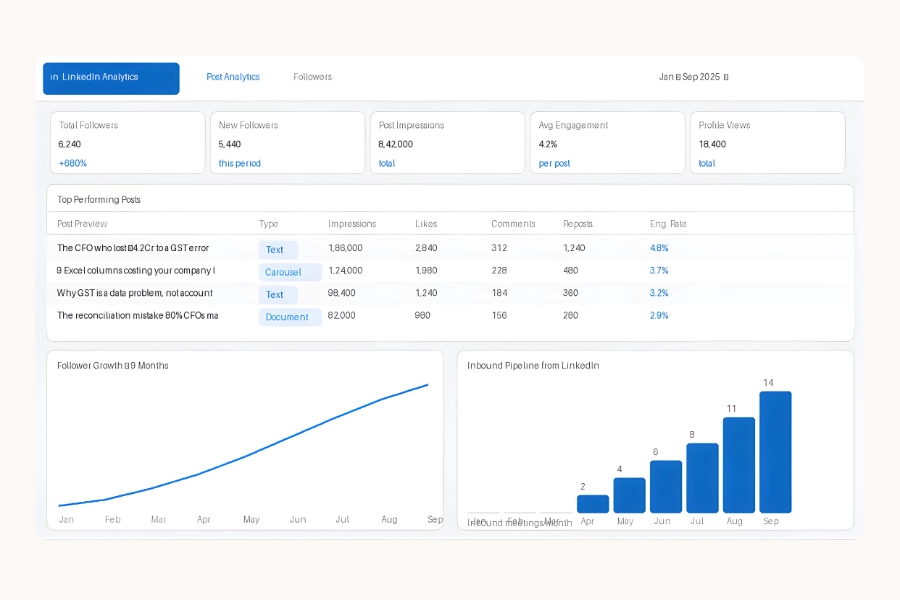Open the Followers tab
The height and width of the screenshot is (600, 900).
coord(311,77)
